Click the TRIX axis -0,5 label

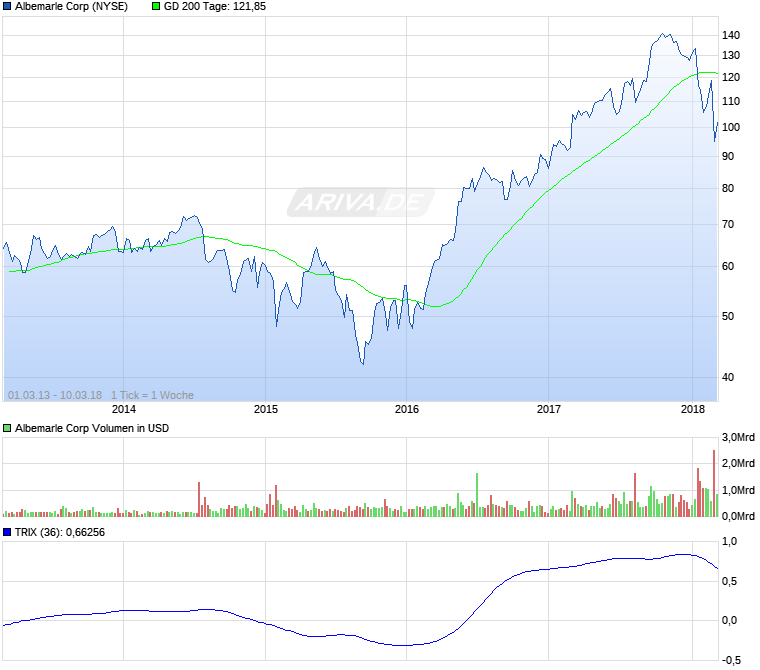click(731, 660)
